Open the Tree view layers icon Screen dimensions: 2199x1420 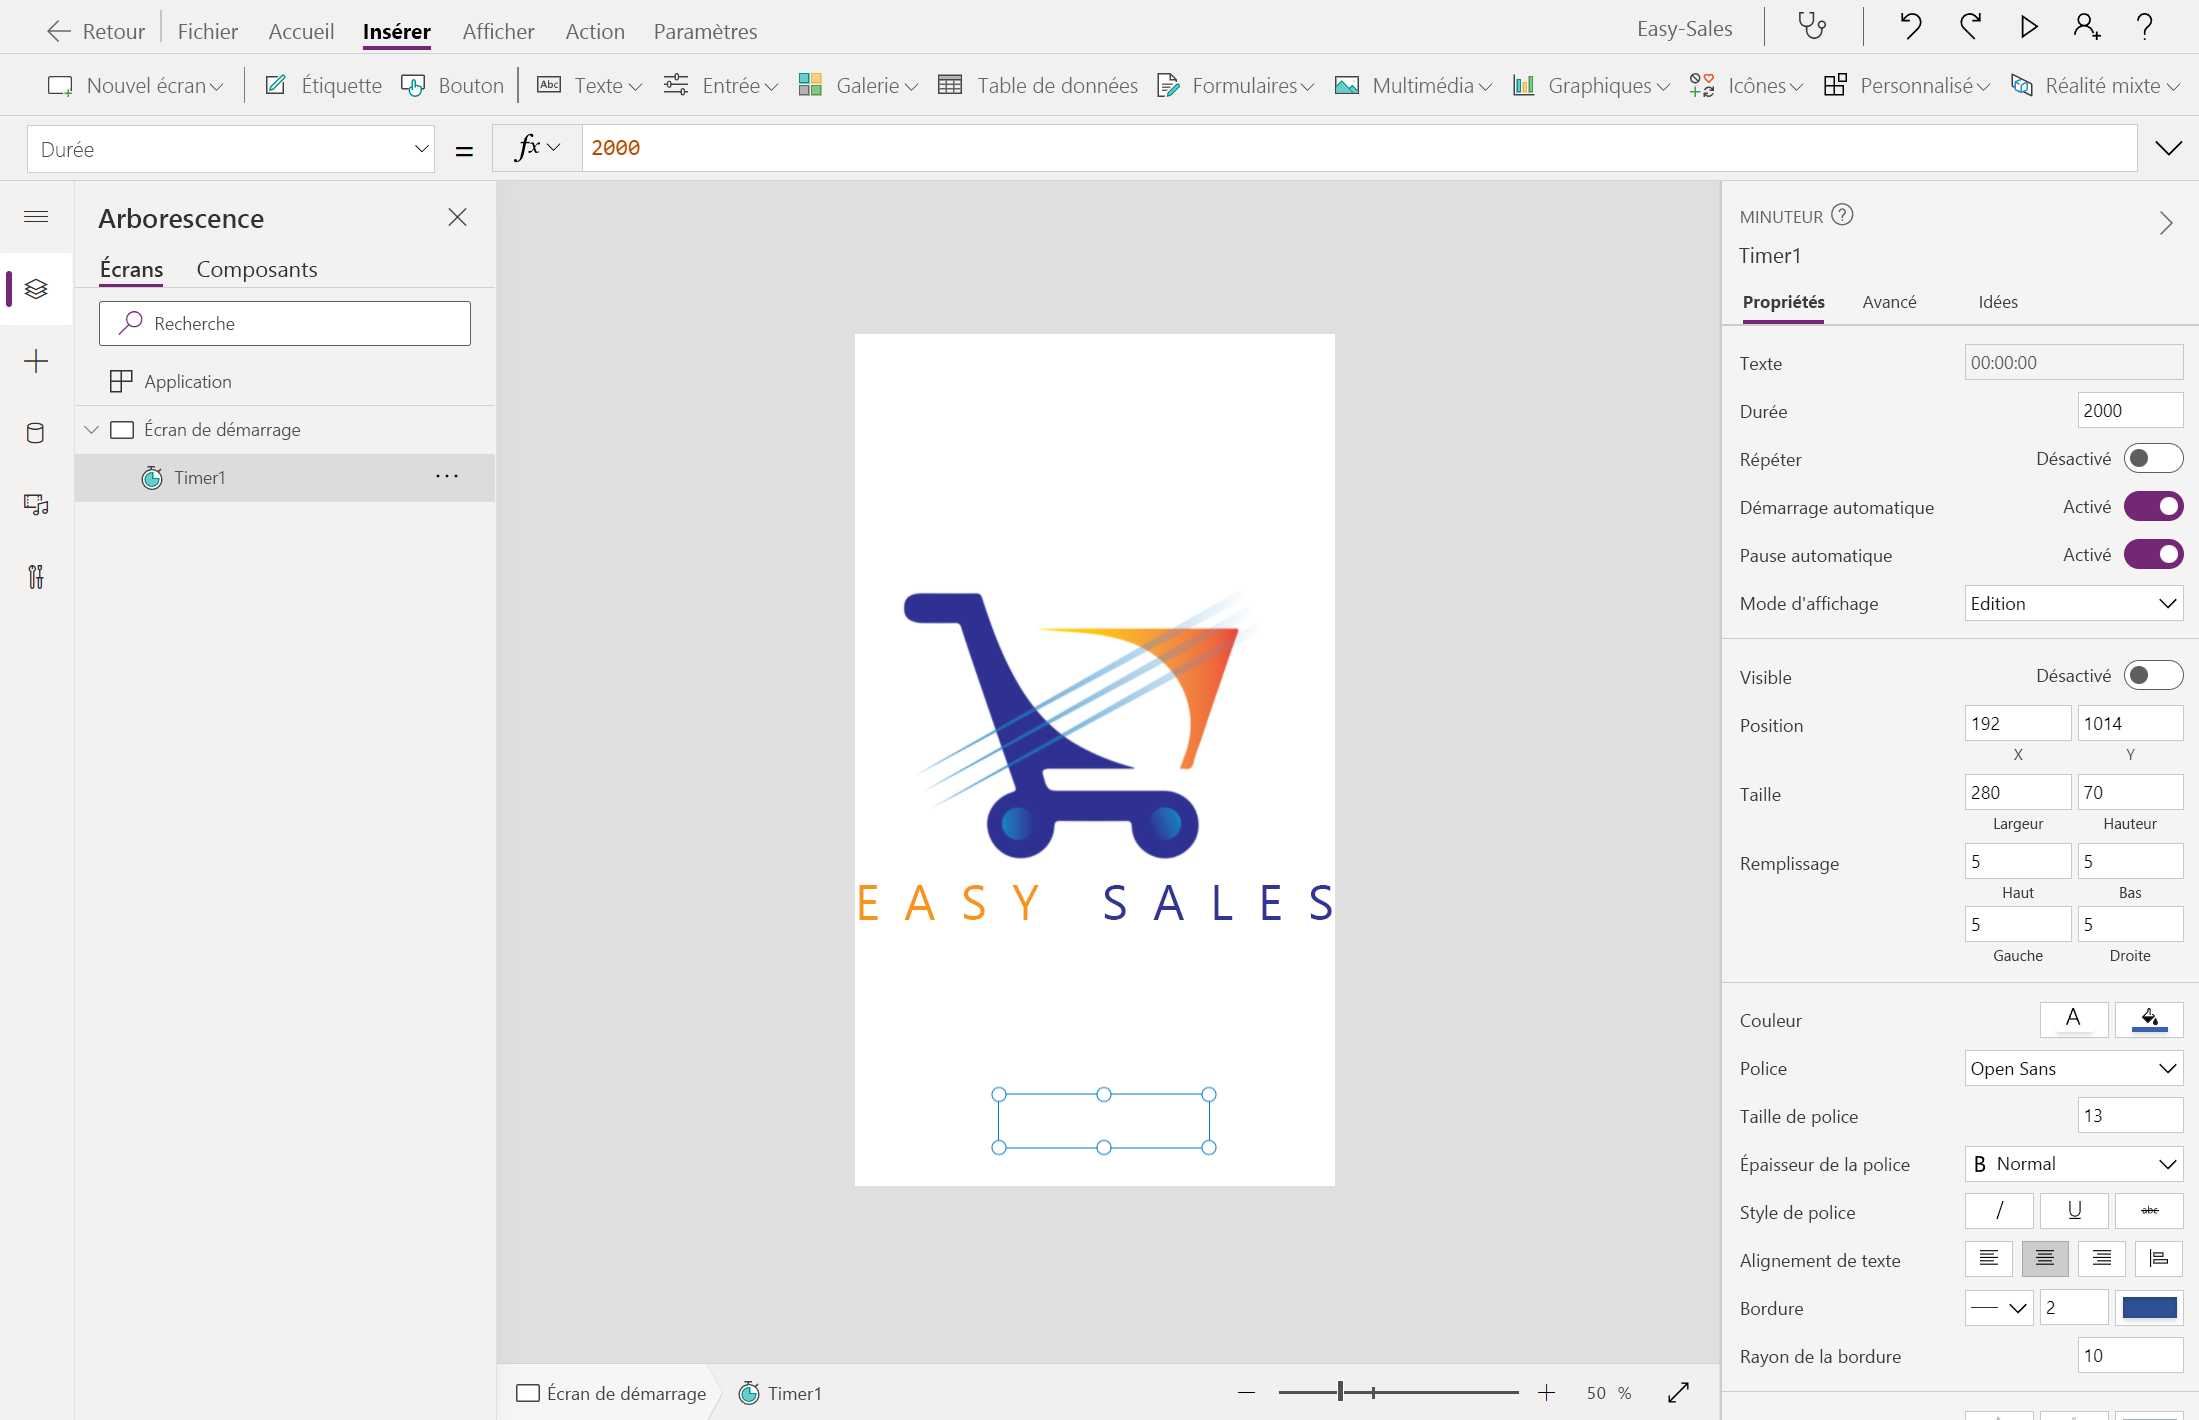coord(36,289)
